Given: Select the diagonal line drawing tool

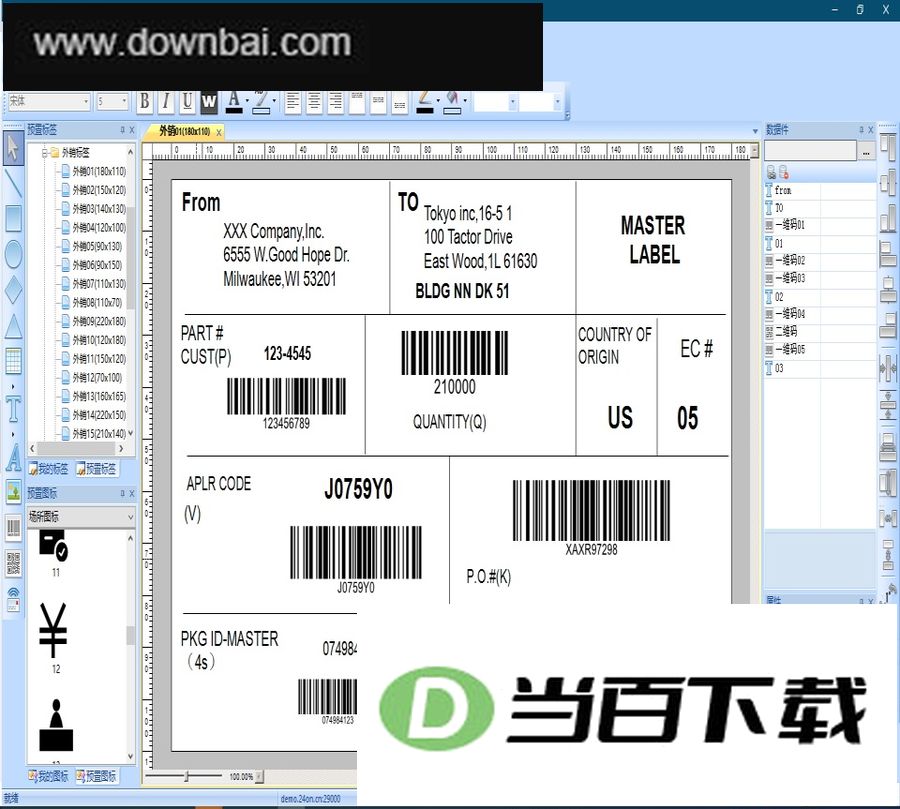Looking at the screenshot, I should click(13, 183).
